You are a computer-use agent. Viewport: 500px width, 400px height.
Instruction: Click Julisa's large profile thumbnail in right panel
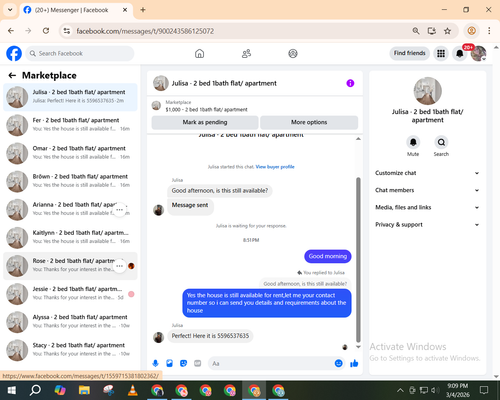click(x=428, y=91)
